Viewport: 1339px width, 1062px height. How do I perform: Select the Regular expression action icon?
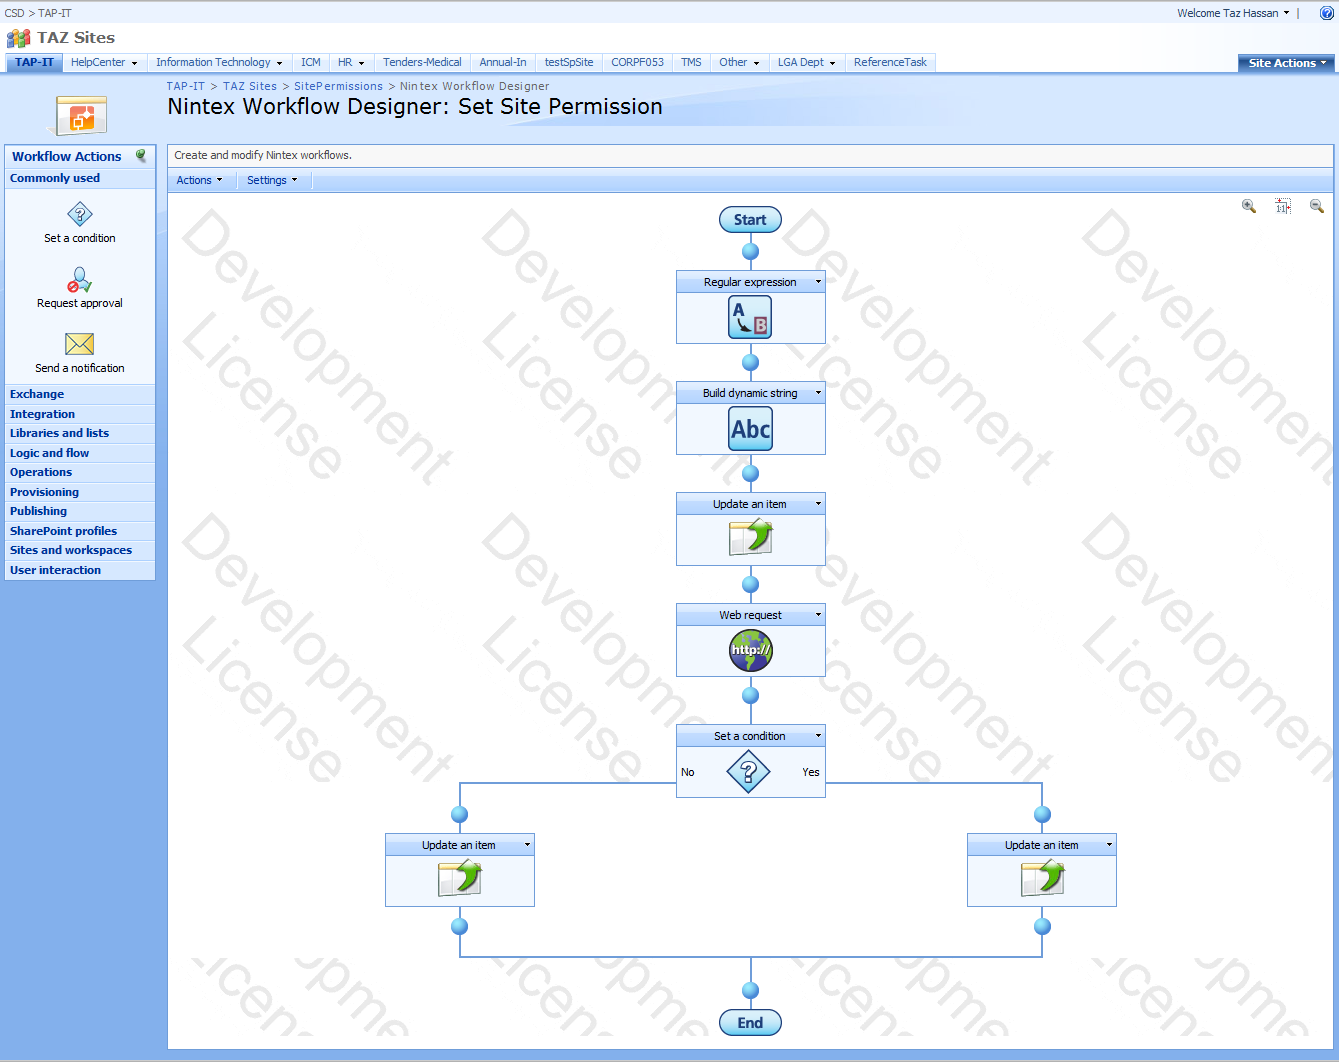pyautogui.click(x=750, y=318)
